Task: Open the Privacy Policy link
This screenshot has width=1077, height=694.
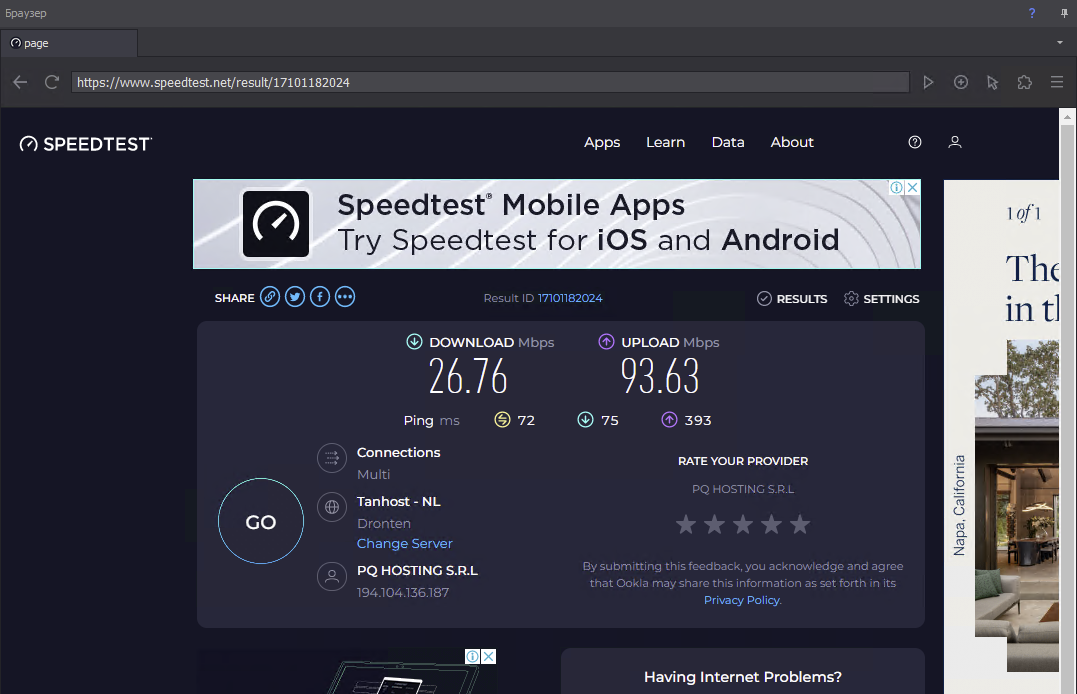Action: (741, 600)
